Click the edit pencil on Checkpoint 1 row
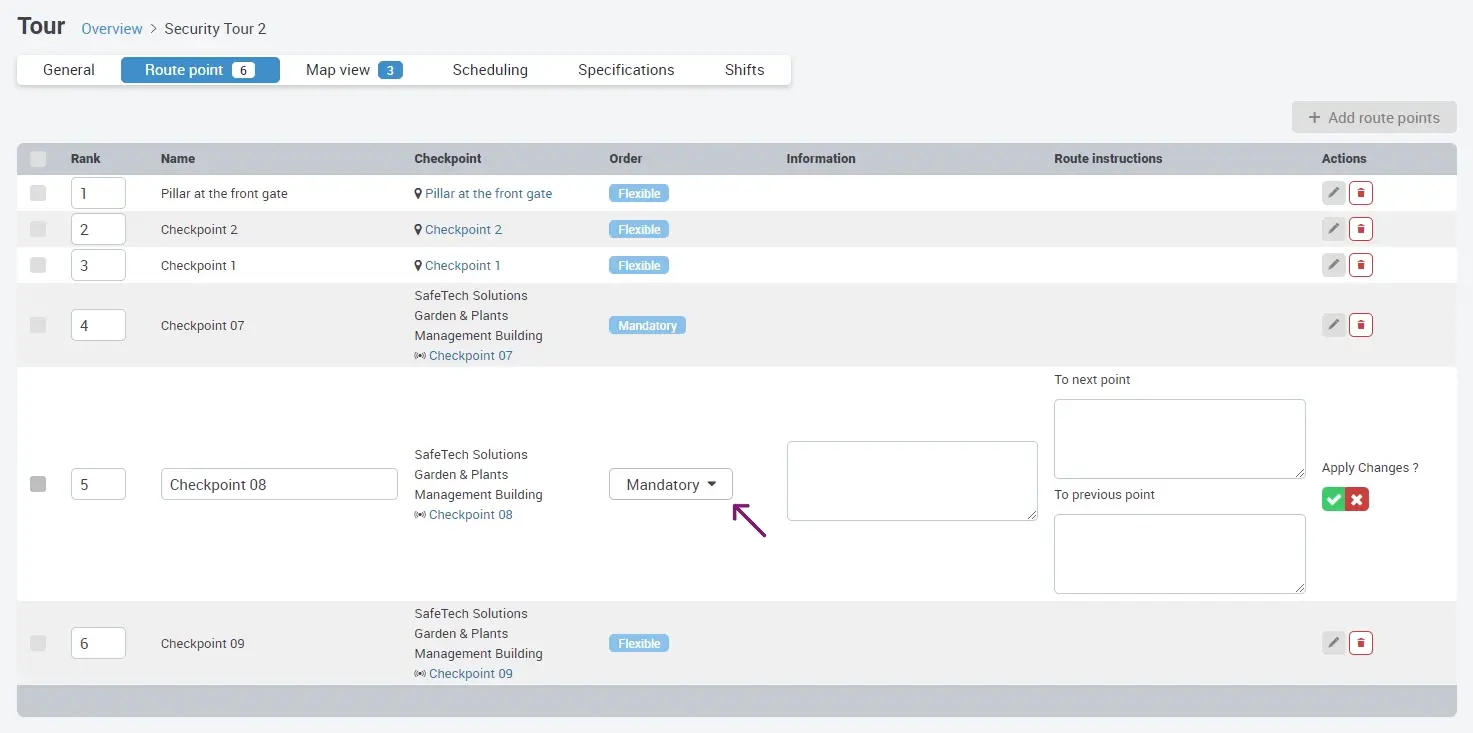The image size is (1473, 733). (1333, 264)
